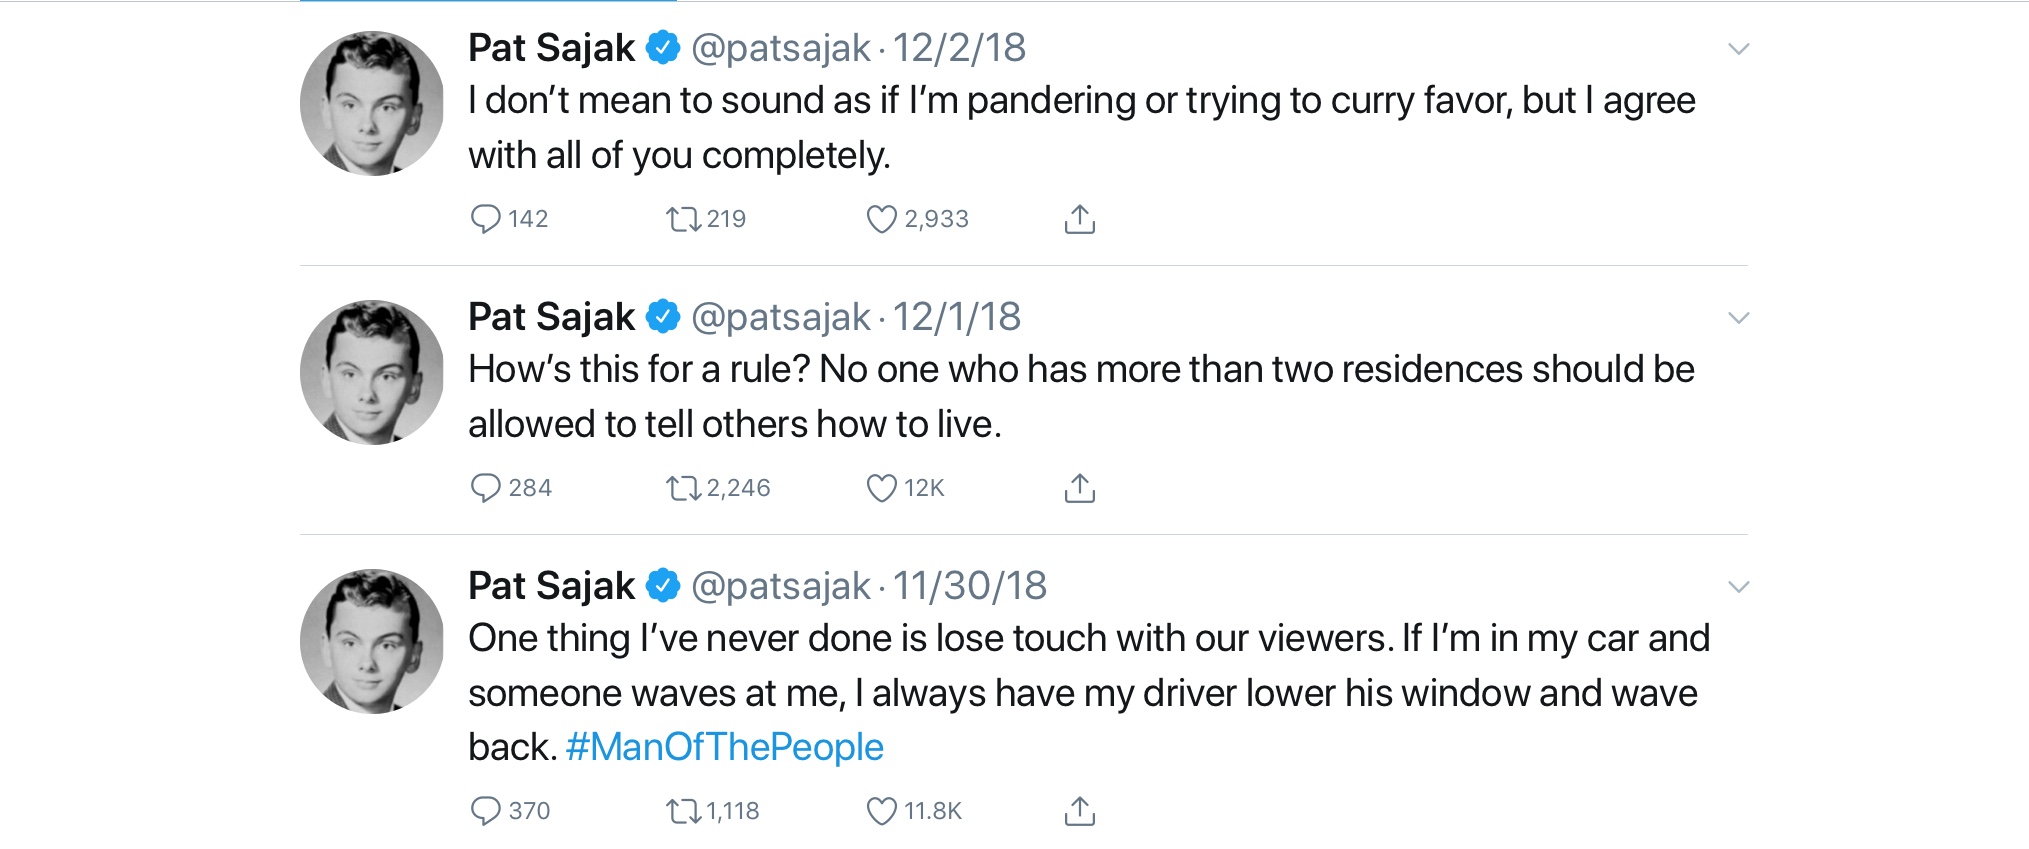Viewport: 2029px width, 849px height.
Task: Open options chevron on 12/2/18 tweet
Action: click(x=1738, y=49)
